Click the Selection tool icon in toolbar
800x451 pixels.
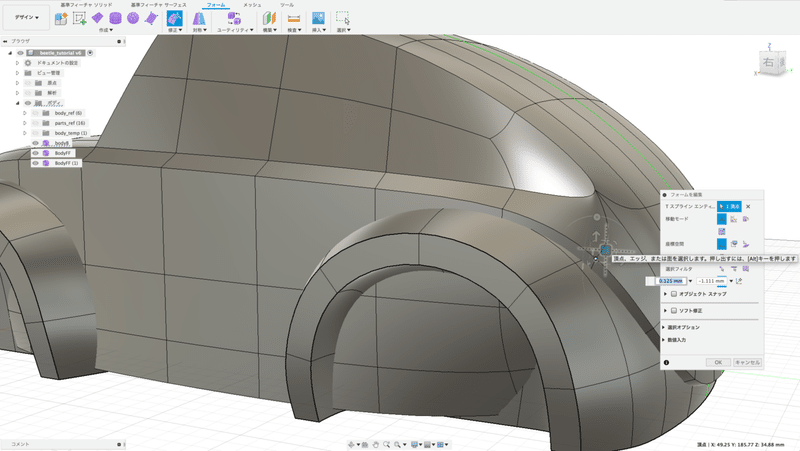(343, 19)
